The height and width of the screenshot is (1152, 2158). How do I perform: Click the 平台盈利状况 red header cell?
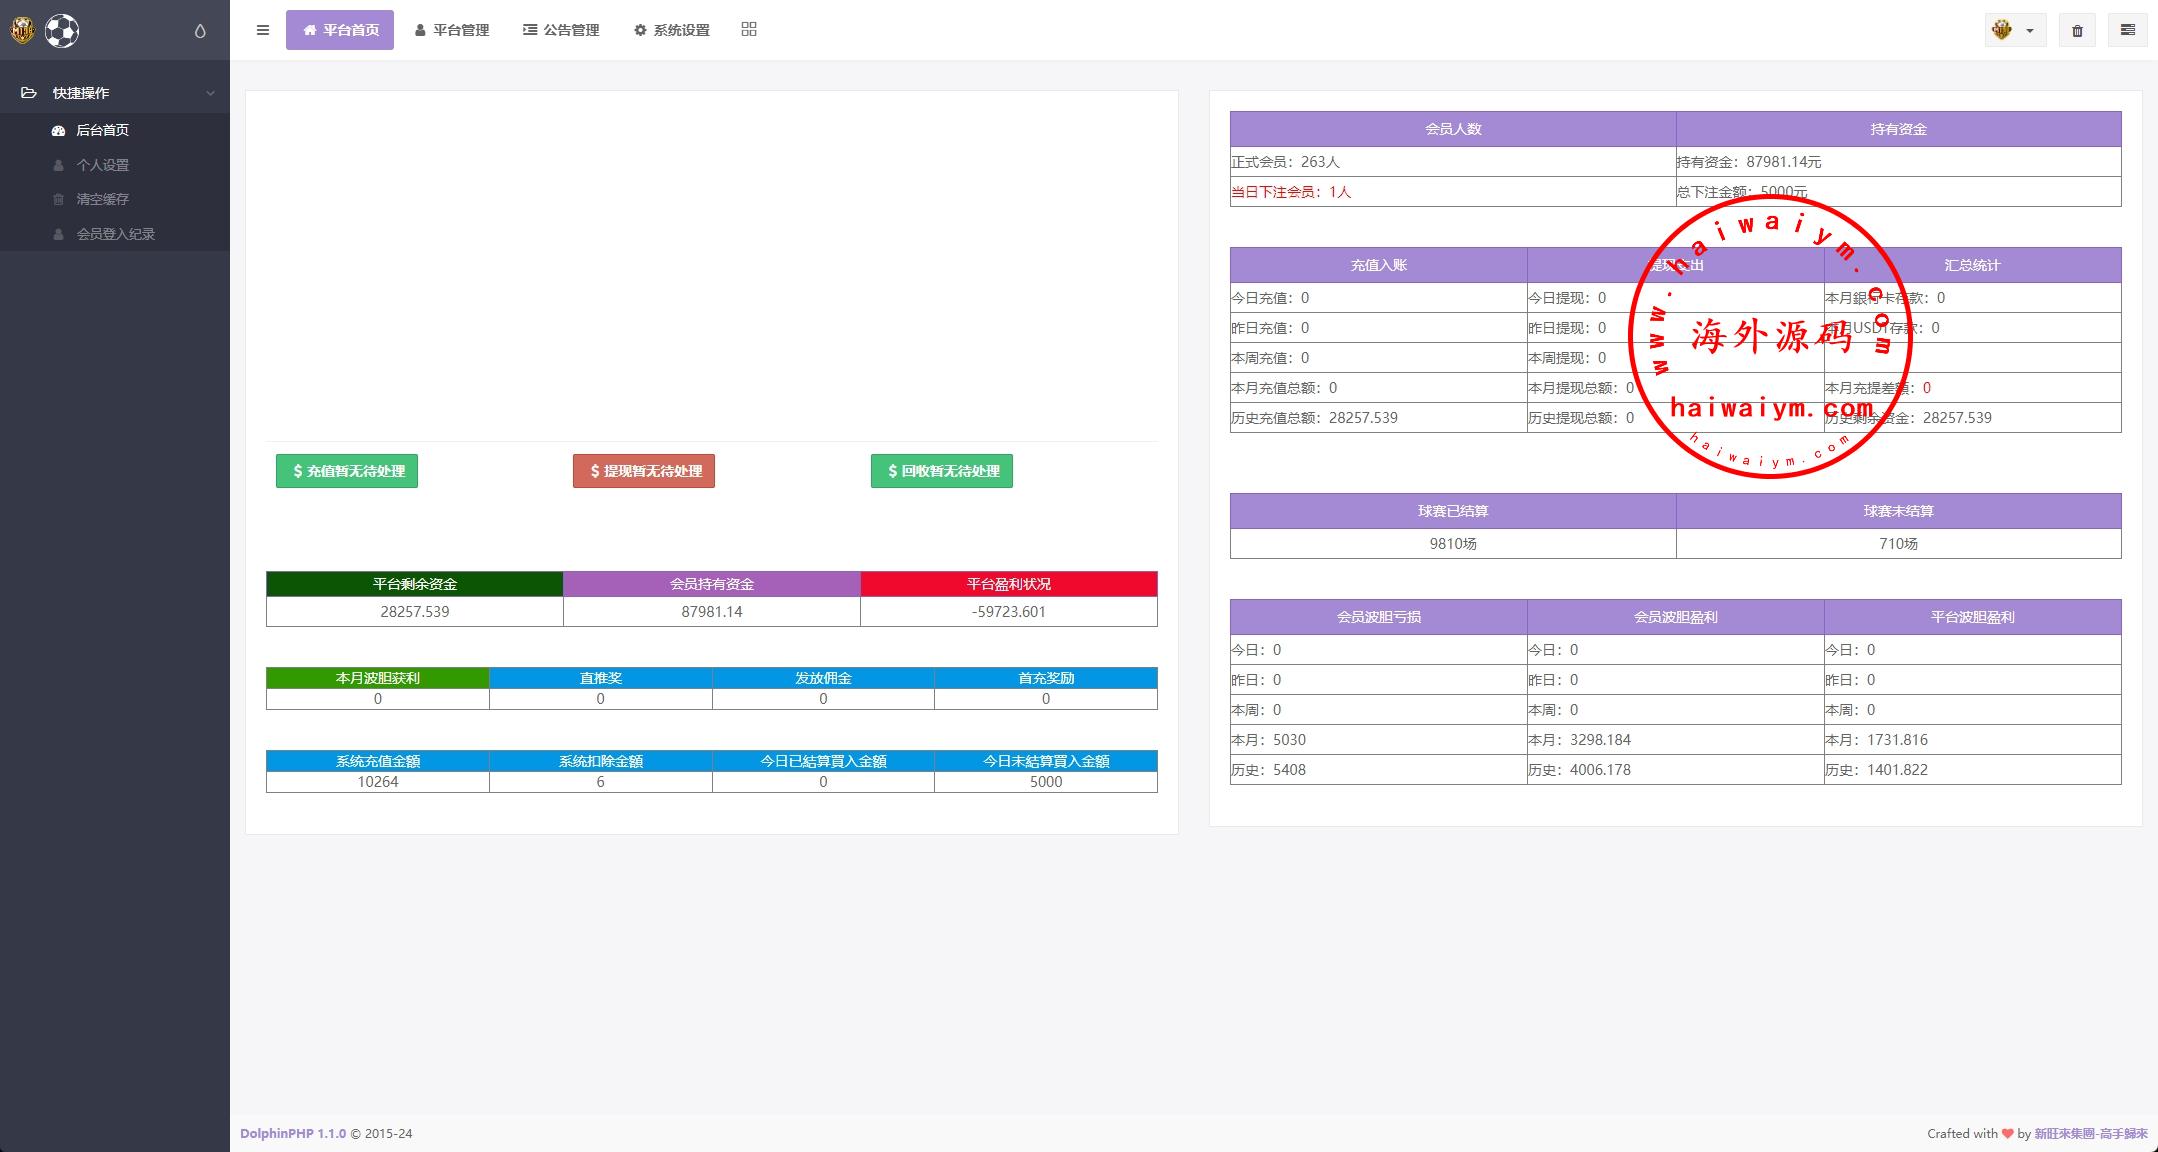(x=1008, y=584)
